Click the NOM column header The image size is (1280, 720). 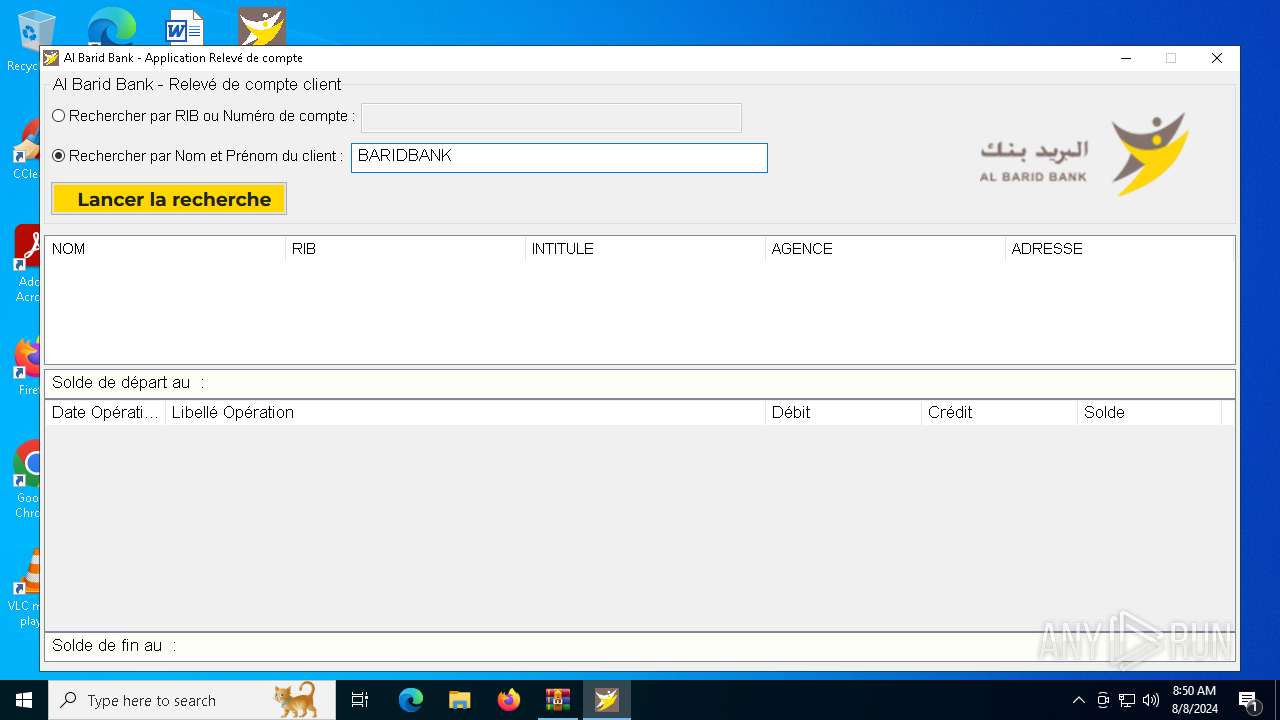click(x=165, y=249)
